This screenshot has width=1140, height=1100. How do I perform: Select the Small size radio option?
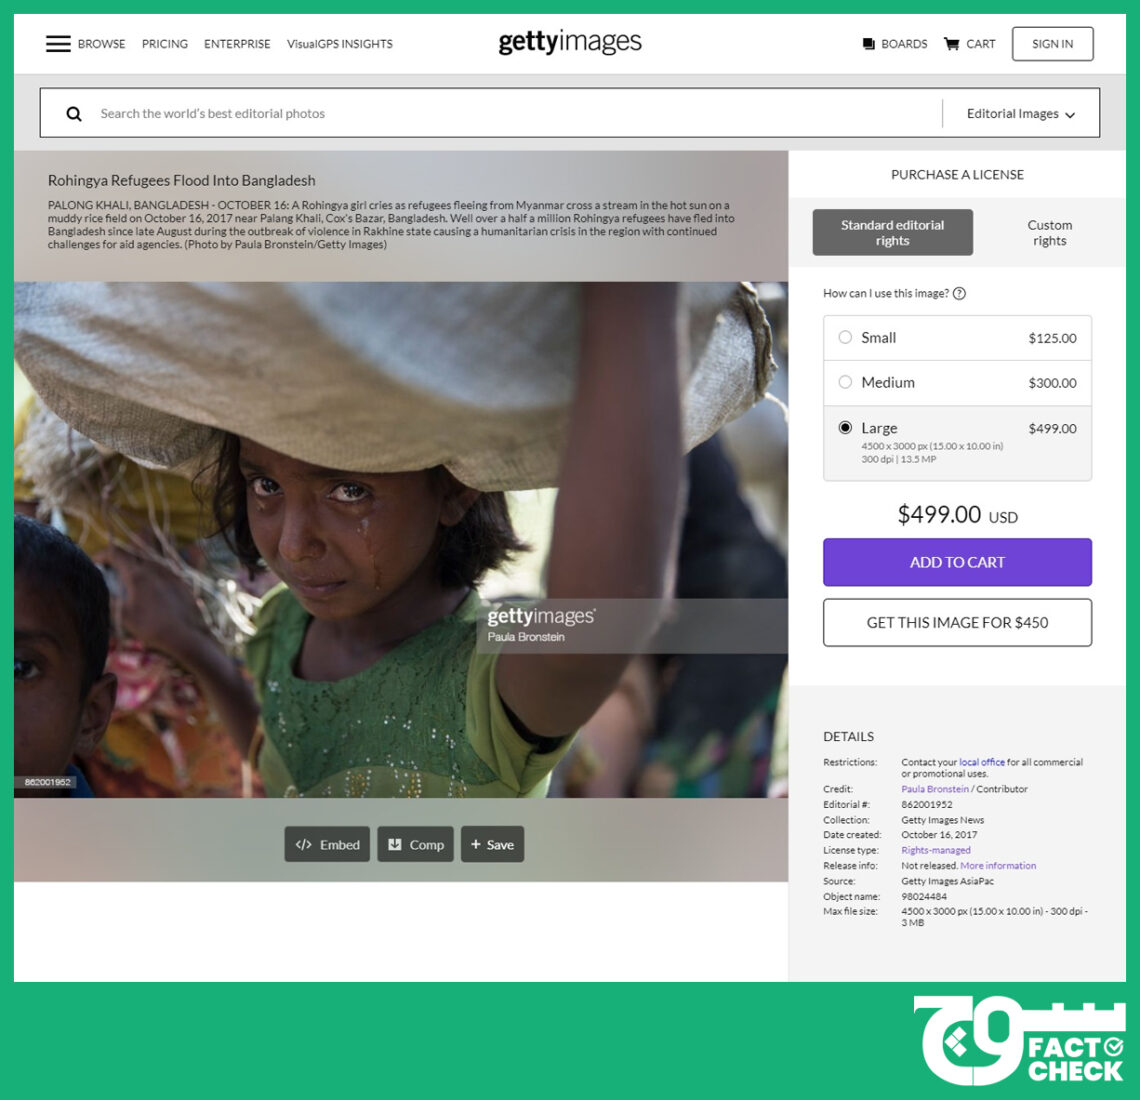[845, 337]
